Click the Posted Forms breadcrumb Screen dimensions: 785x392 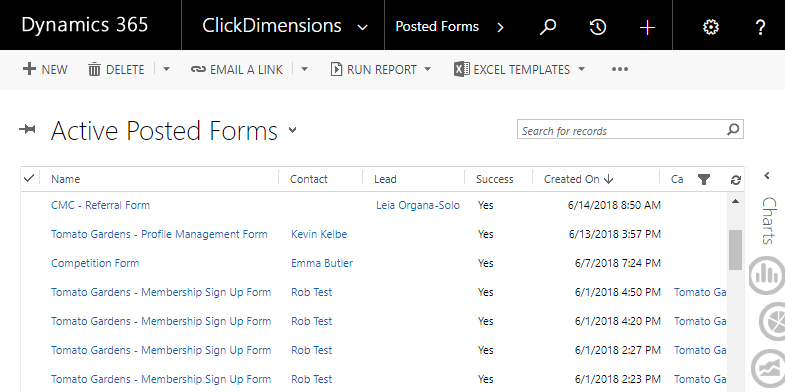pyautogui.click(x=437, y=27)
